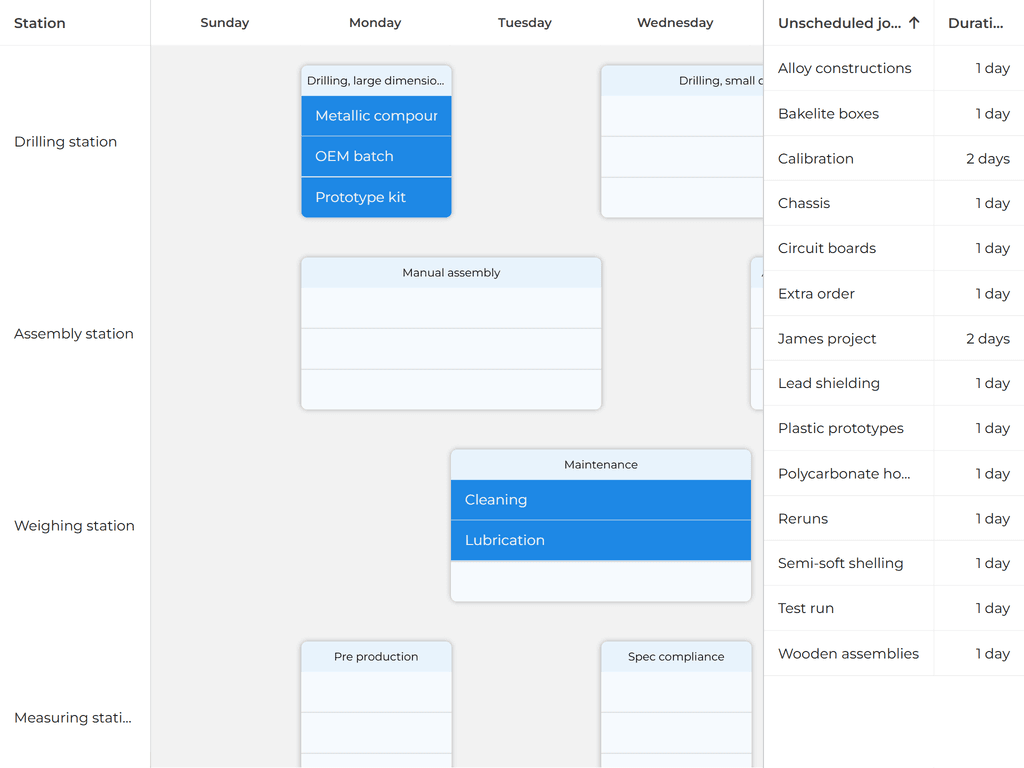Select the Calibration unscheduled job
Screen dimensions: 1024x768
[816, 158]
